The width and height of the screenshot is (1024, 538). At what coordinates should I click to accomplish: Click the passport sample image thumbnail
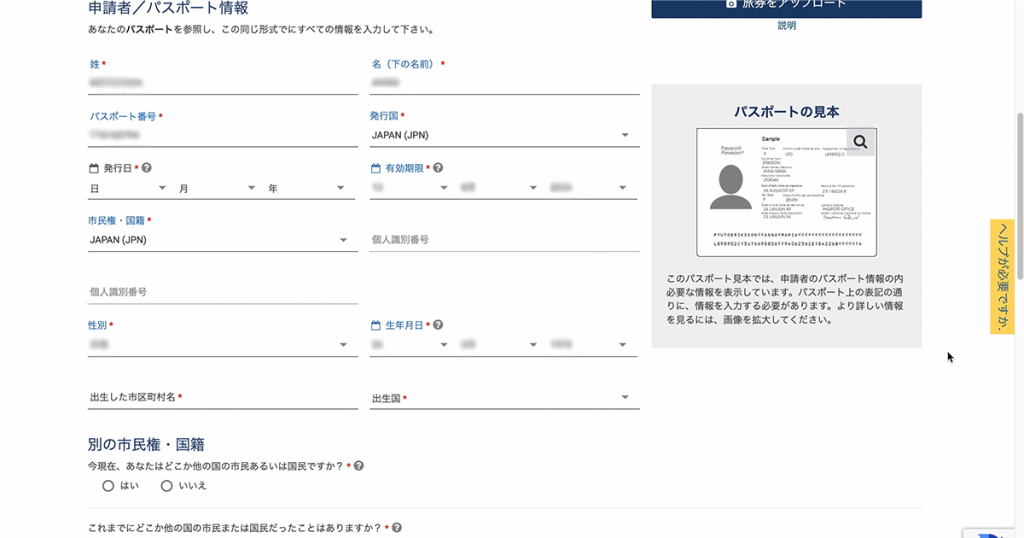coord(786,191)
